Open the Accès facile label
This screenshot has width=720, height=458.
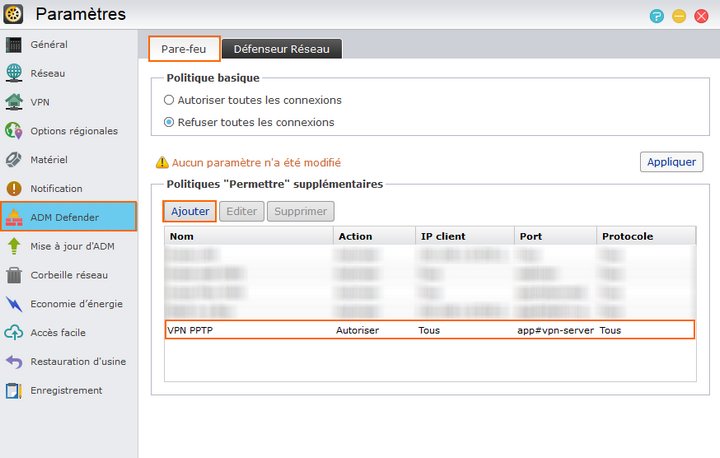[58, 333]
